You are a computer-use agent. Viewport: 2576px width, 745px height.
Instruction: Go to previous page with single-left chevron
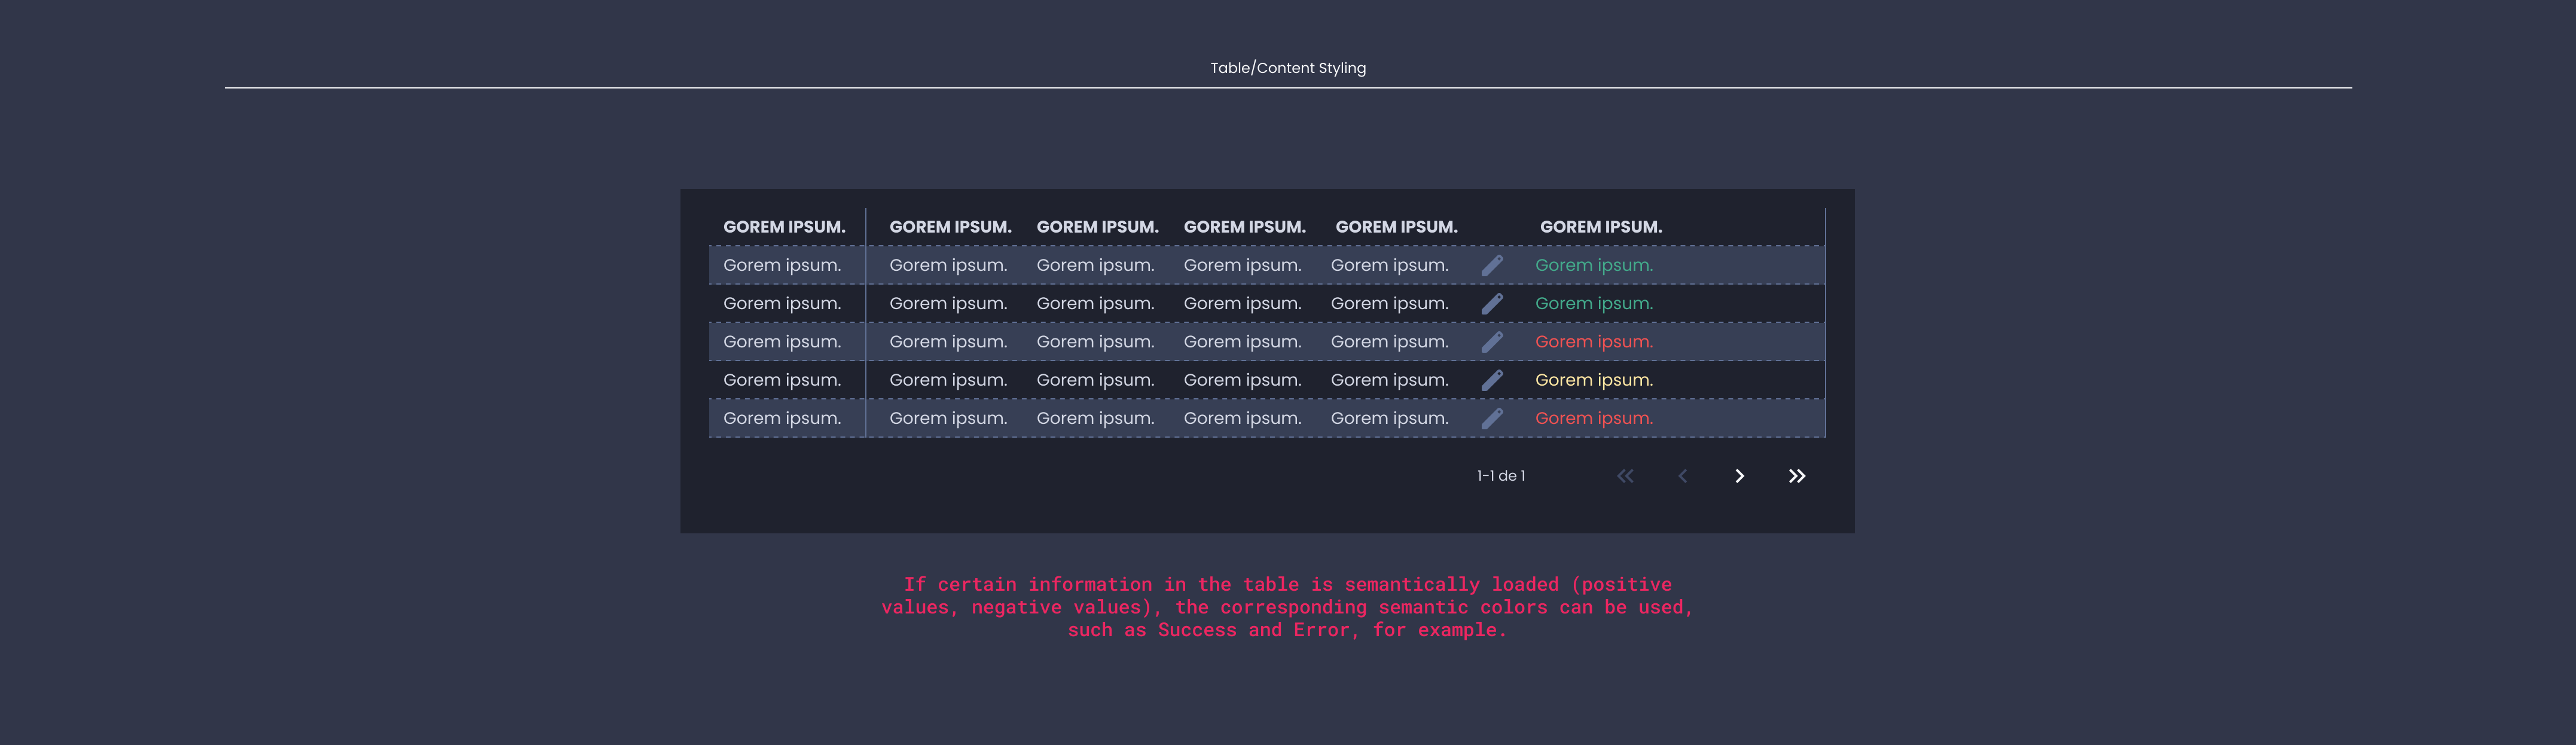click(1683, 476)
